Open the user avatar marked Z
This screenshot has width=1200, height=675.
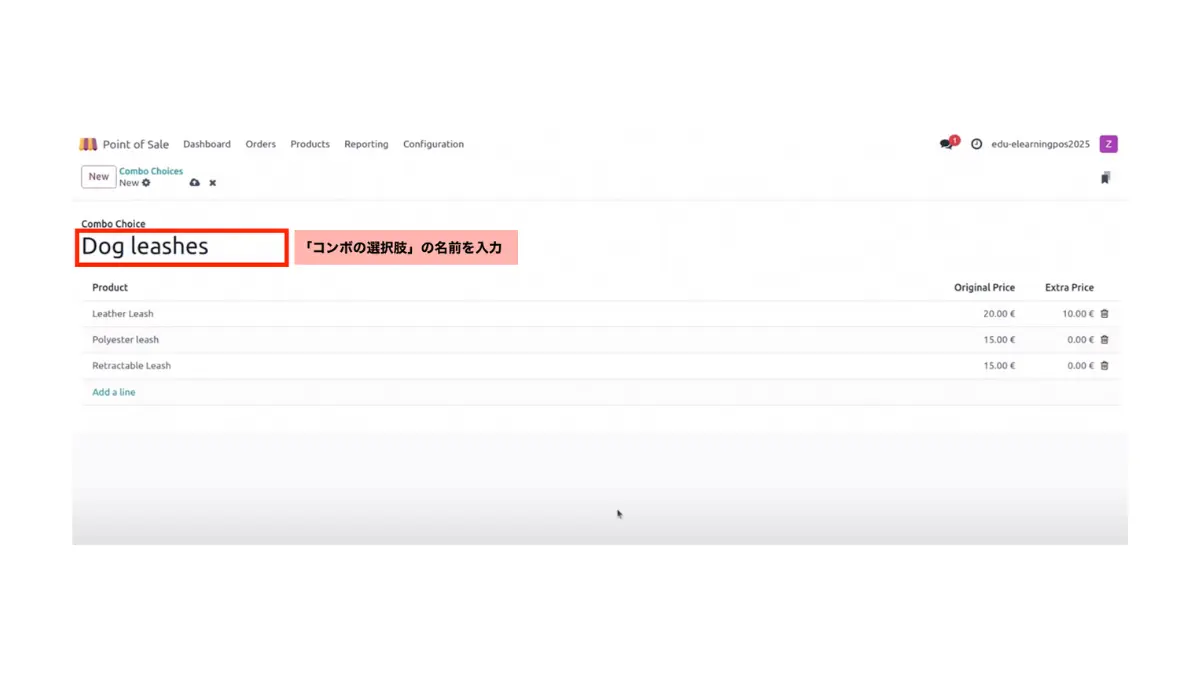click(1108, 144)
